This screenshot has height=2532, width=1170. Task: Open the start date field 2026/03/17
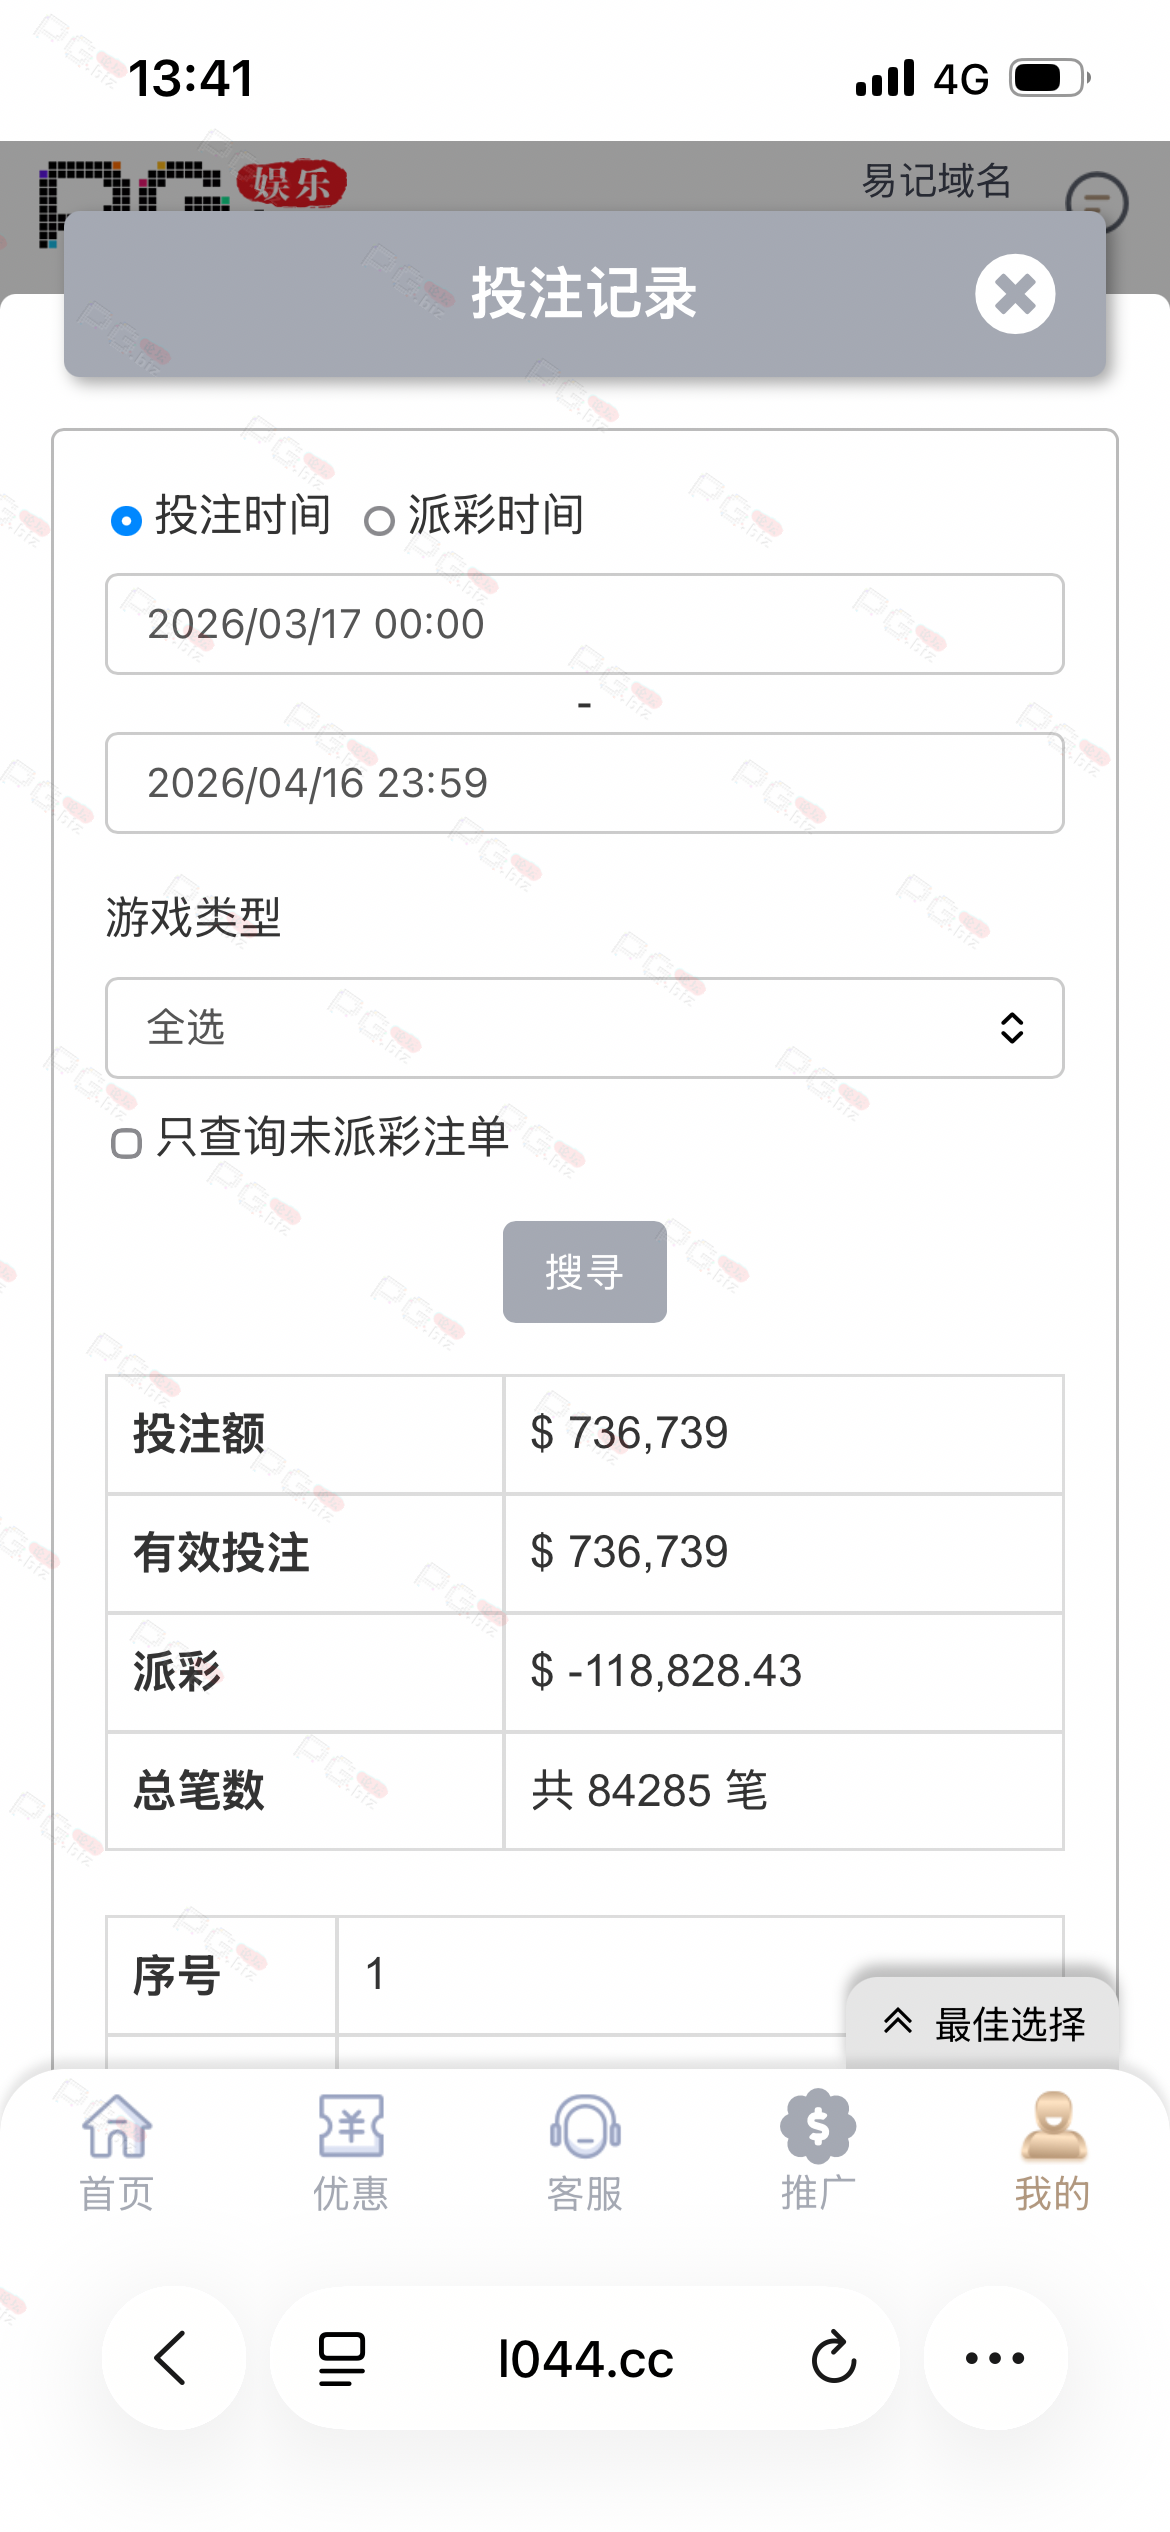click(x=584, y=624)
